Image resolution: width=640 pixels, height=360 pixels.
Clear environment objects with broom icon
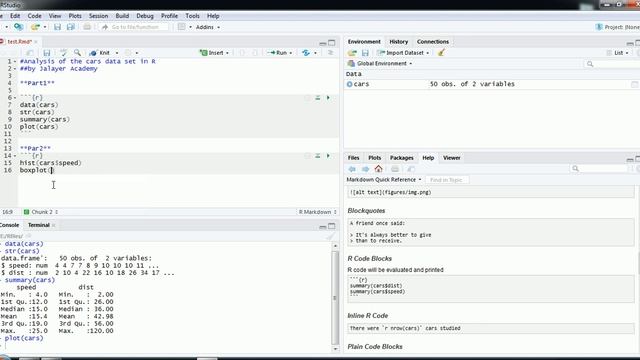441,53
